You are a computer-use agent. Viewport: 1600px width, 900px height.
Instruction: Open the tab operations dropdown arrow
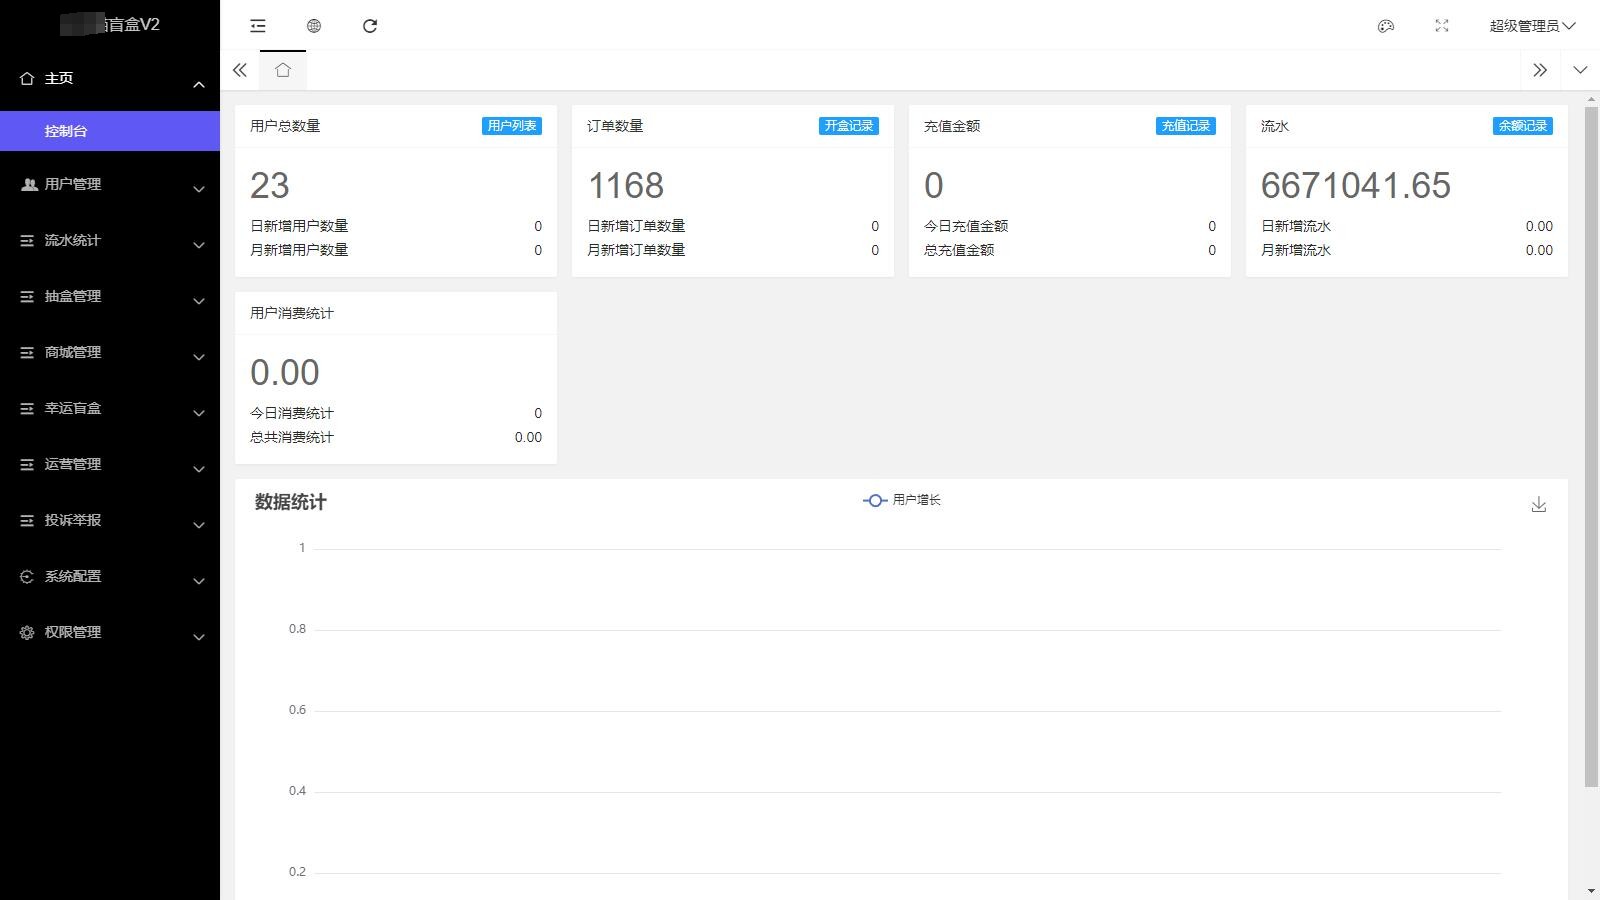pyautogui.click(x=1579, y=70)
